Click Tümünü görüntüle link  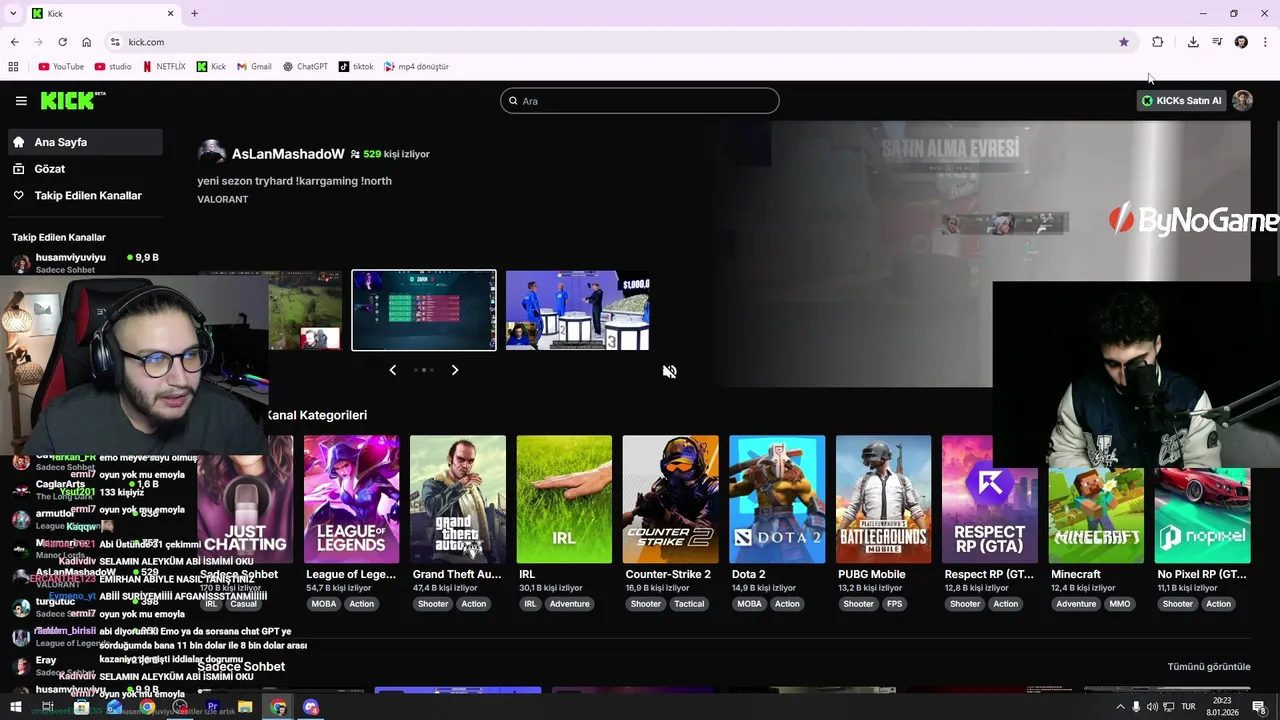tap(1209, 667)
